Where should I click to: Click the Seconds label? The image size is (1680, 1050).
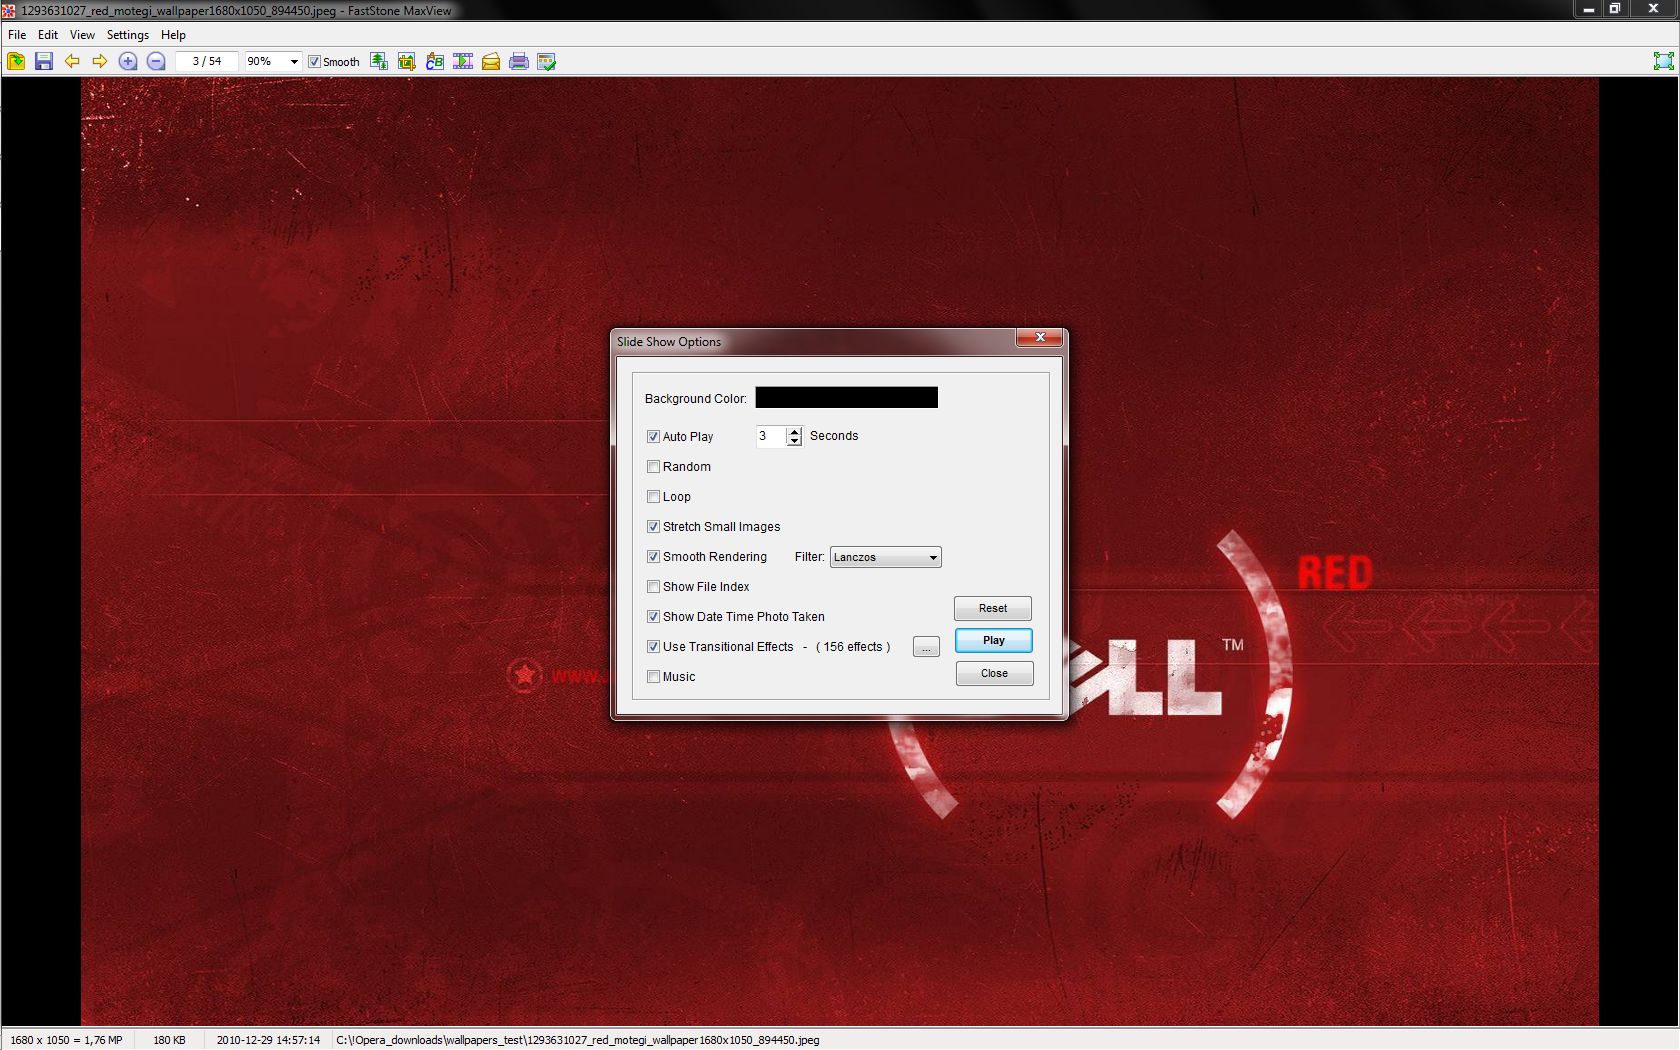(x=834, y=436)
